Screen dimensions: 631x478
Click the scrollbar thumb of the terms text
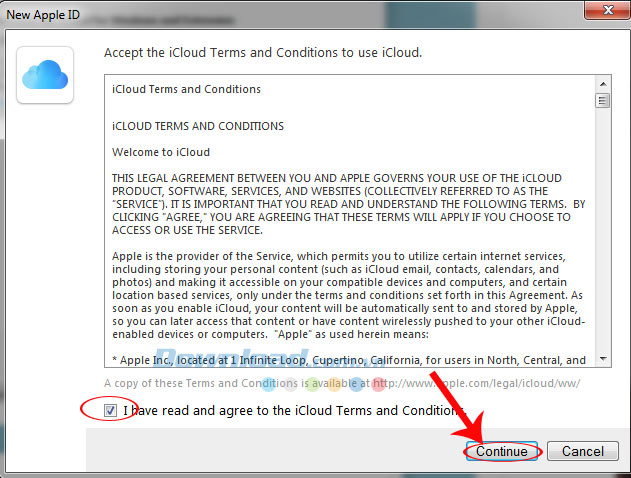(x=603, y=101)
